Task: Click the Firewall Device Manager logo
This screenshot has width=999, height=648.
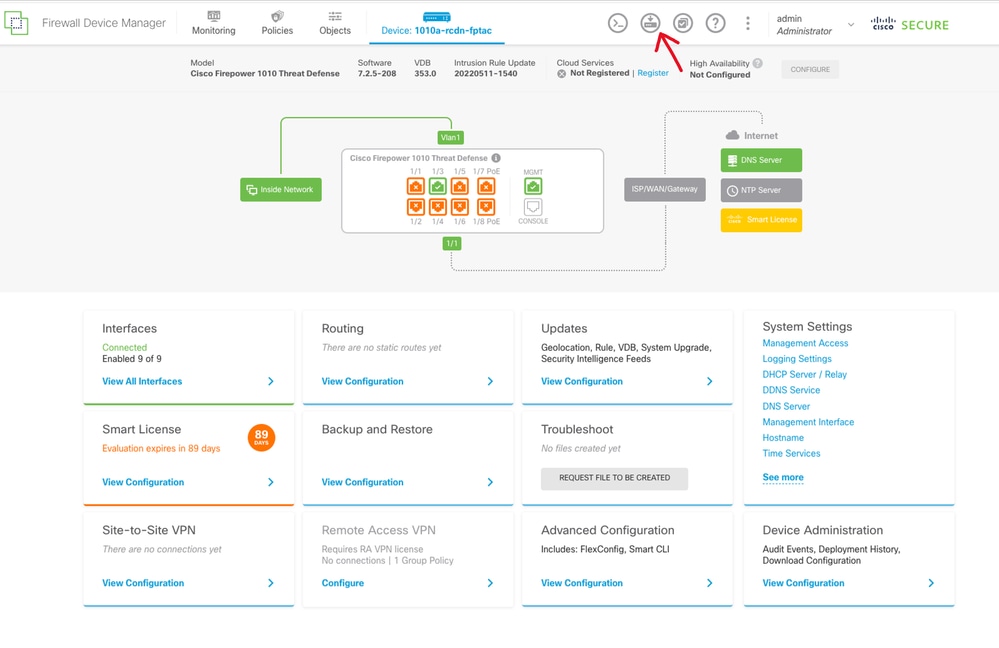Action: coord(16,23)
